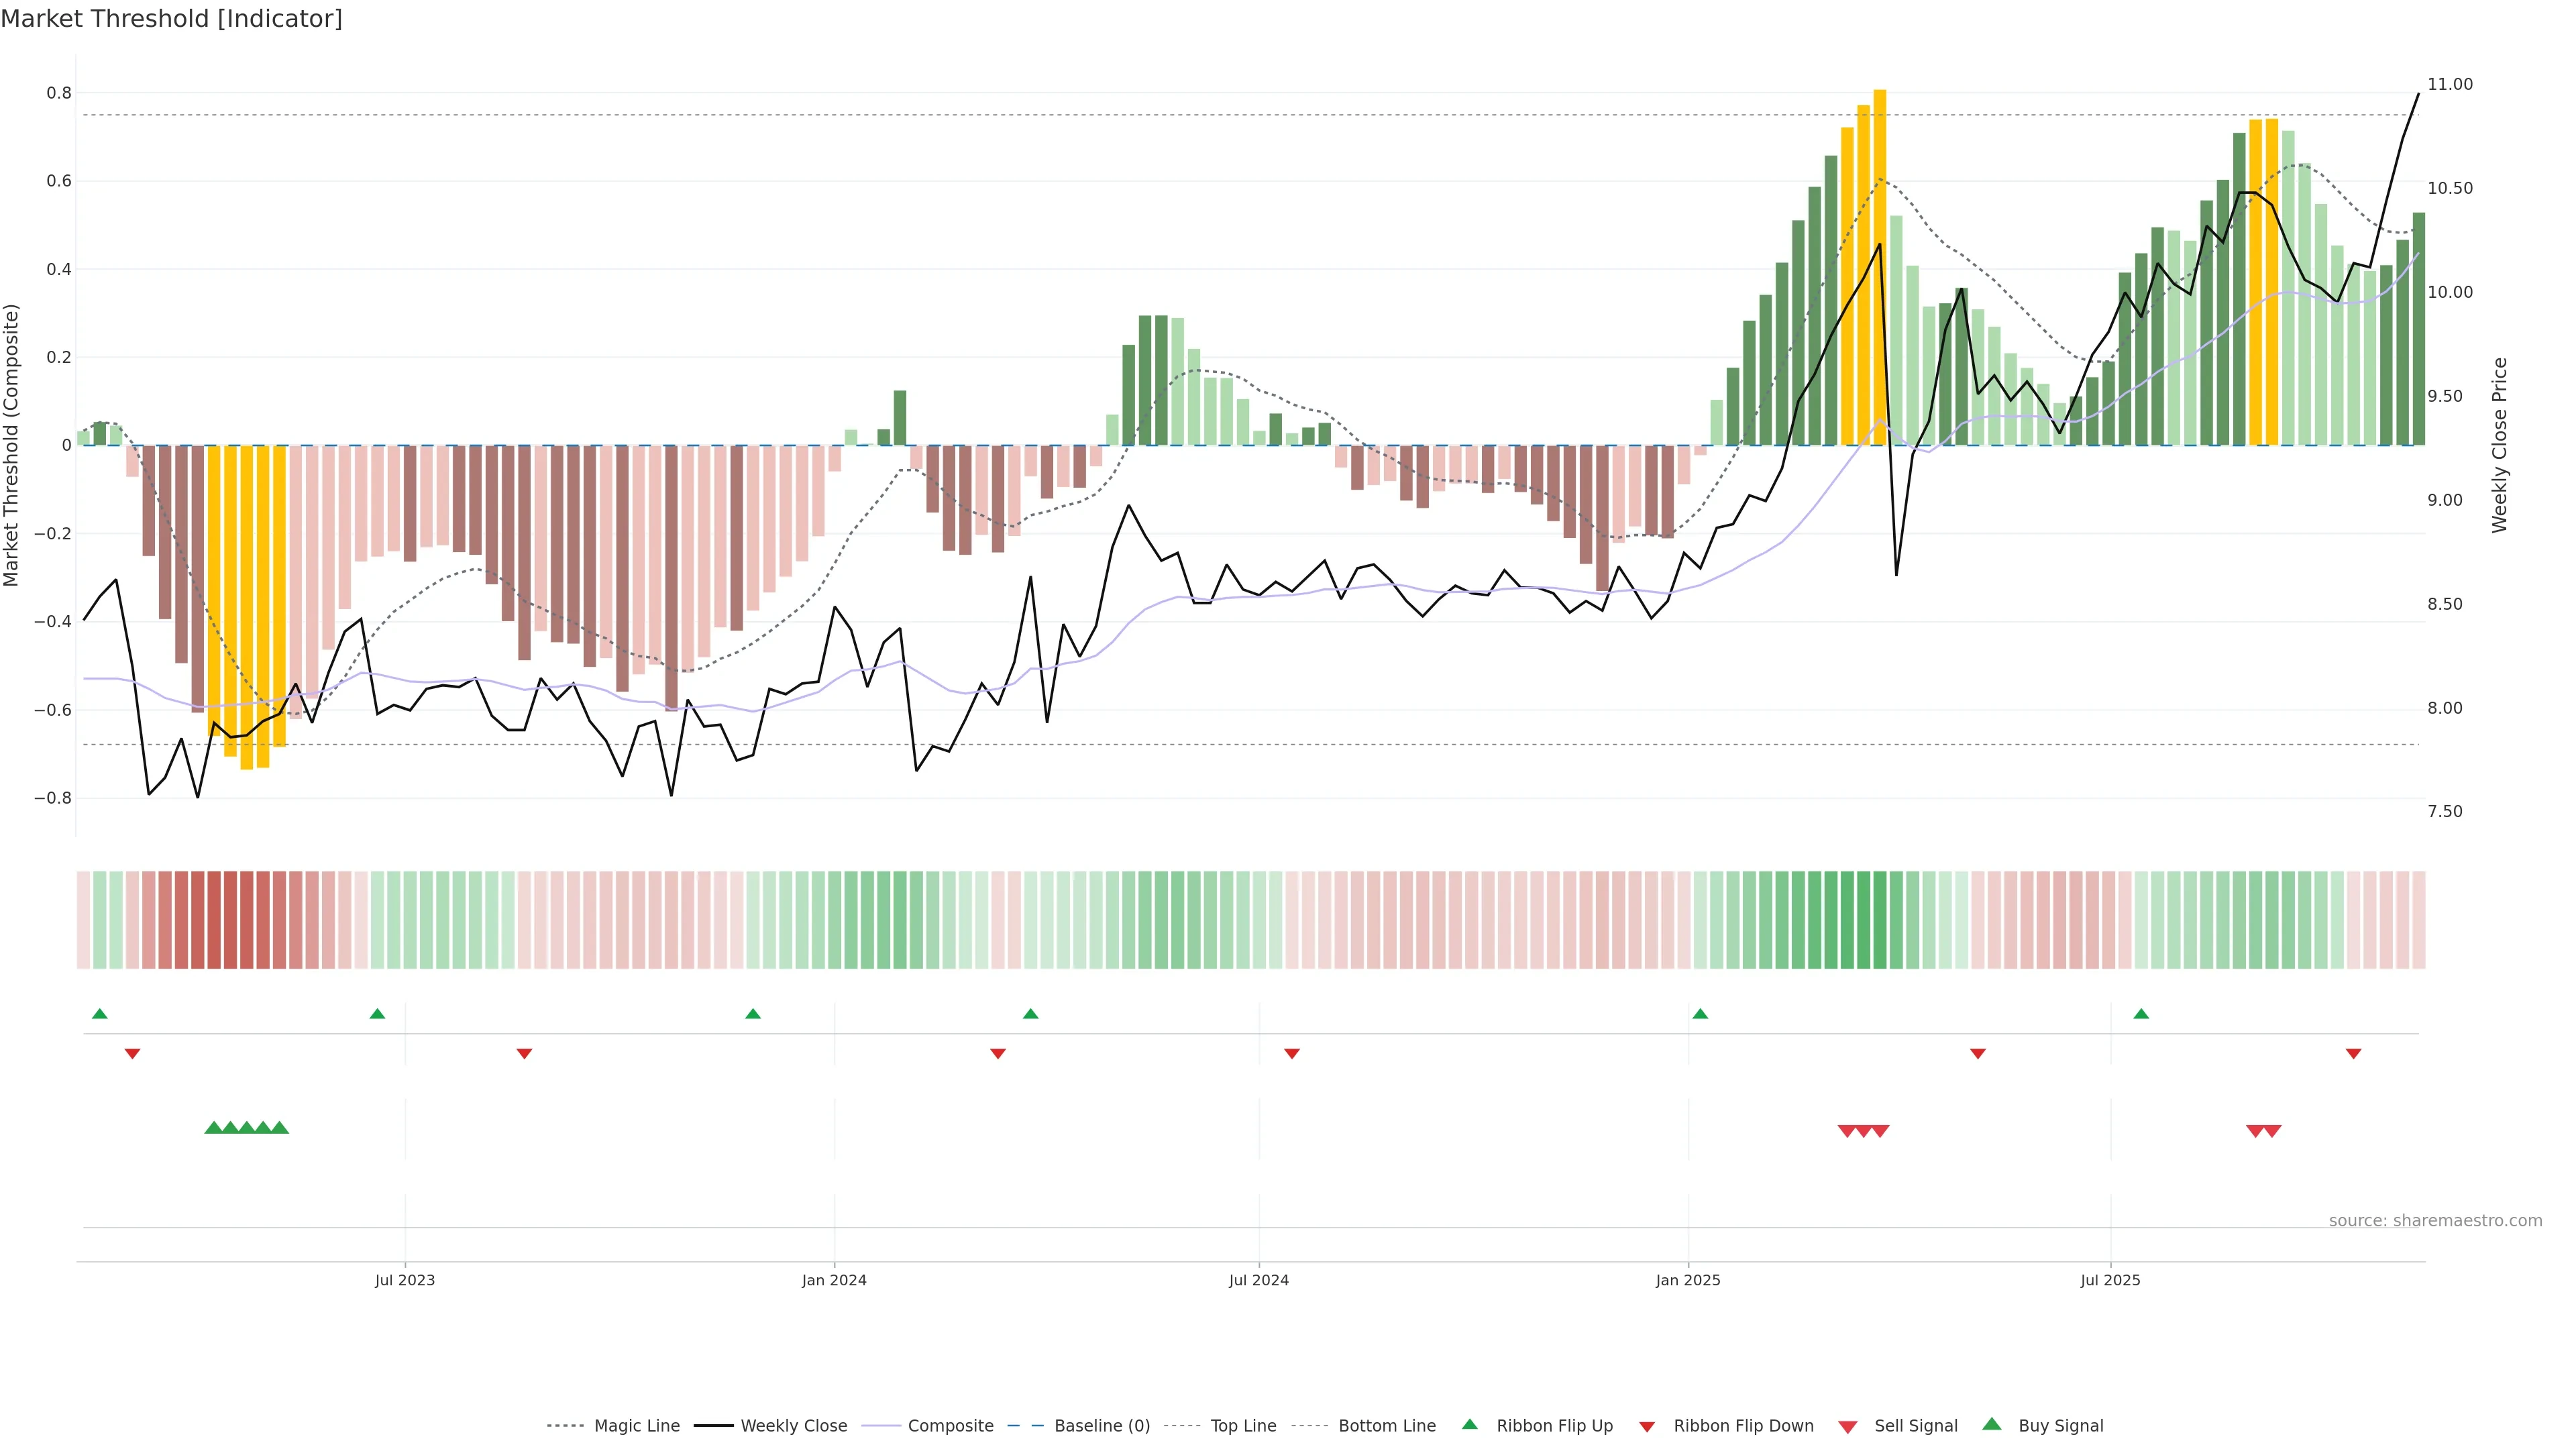Viewport: 2576px width, 1449px height.
Task: Click the Ribbon Flip Down legend triangle icon
Action: [1647, 1427]
